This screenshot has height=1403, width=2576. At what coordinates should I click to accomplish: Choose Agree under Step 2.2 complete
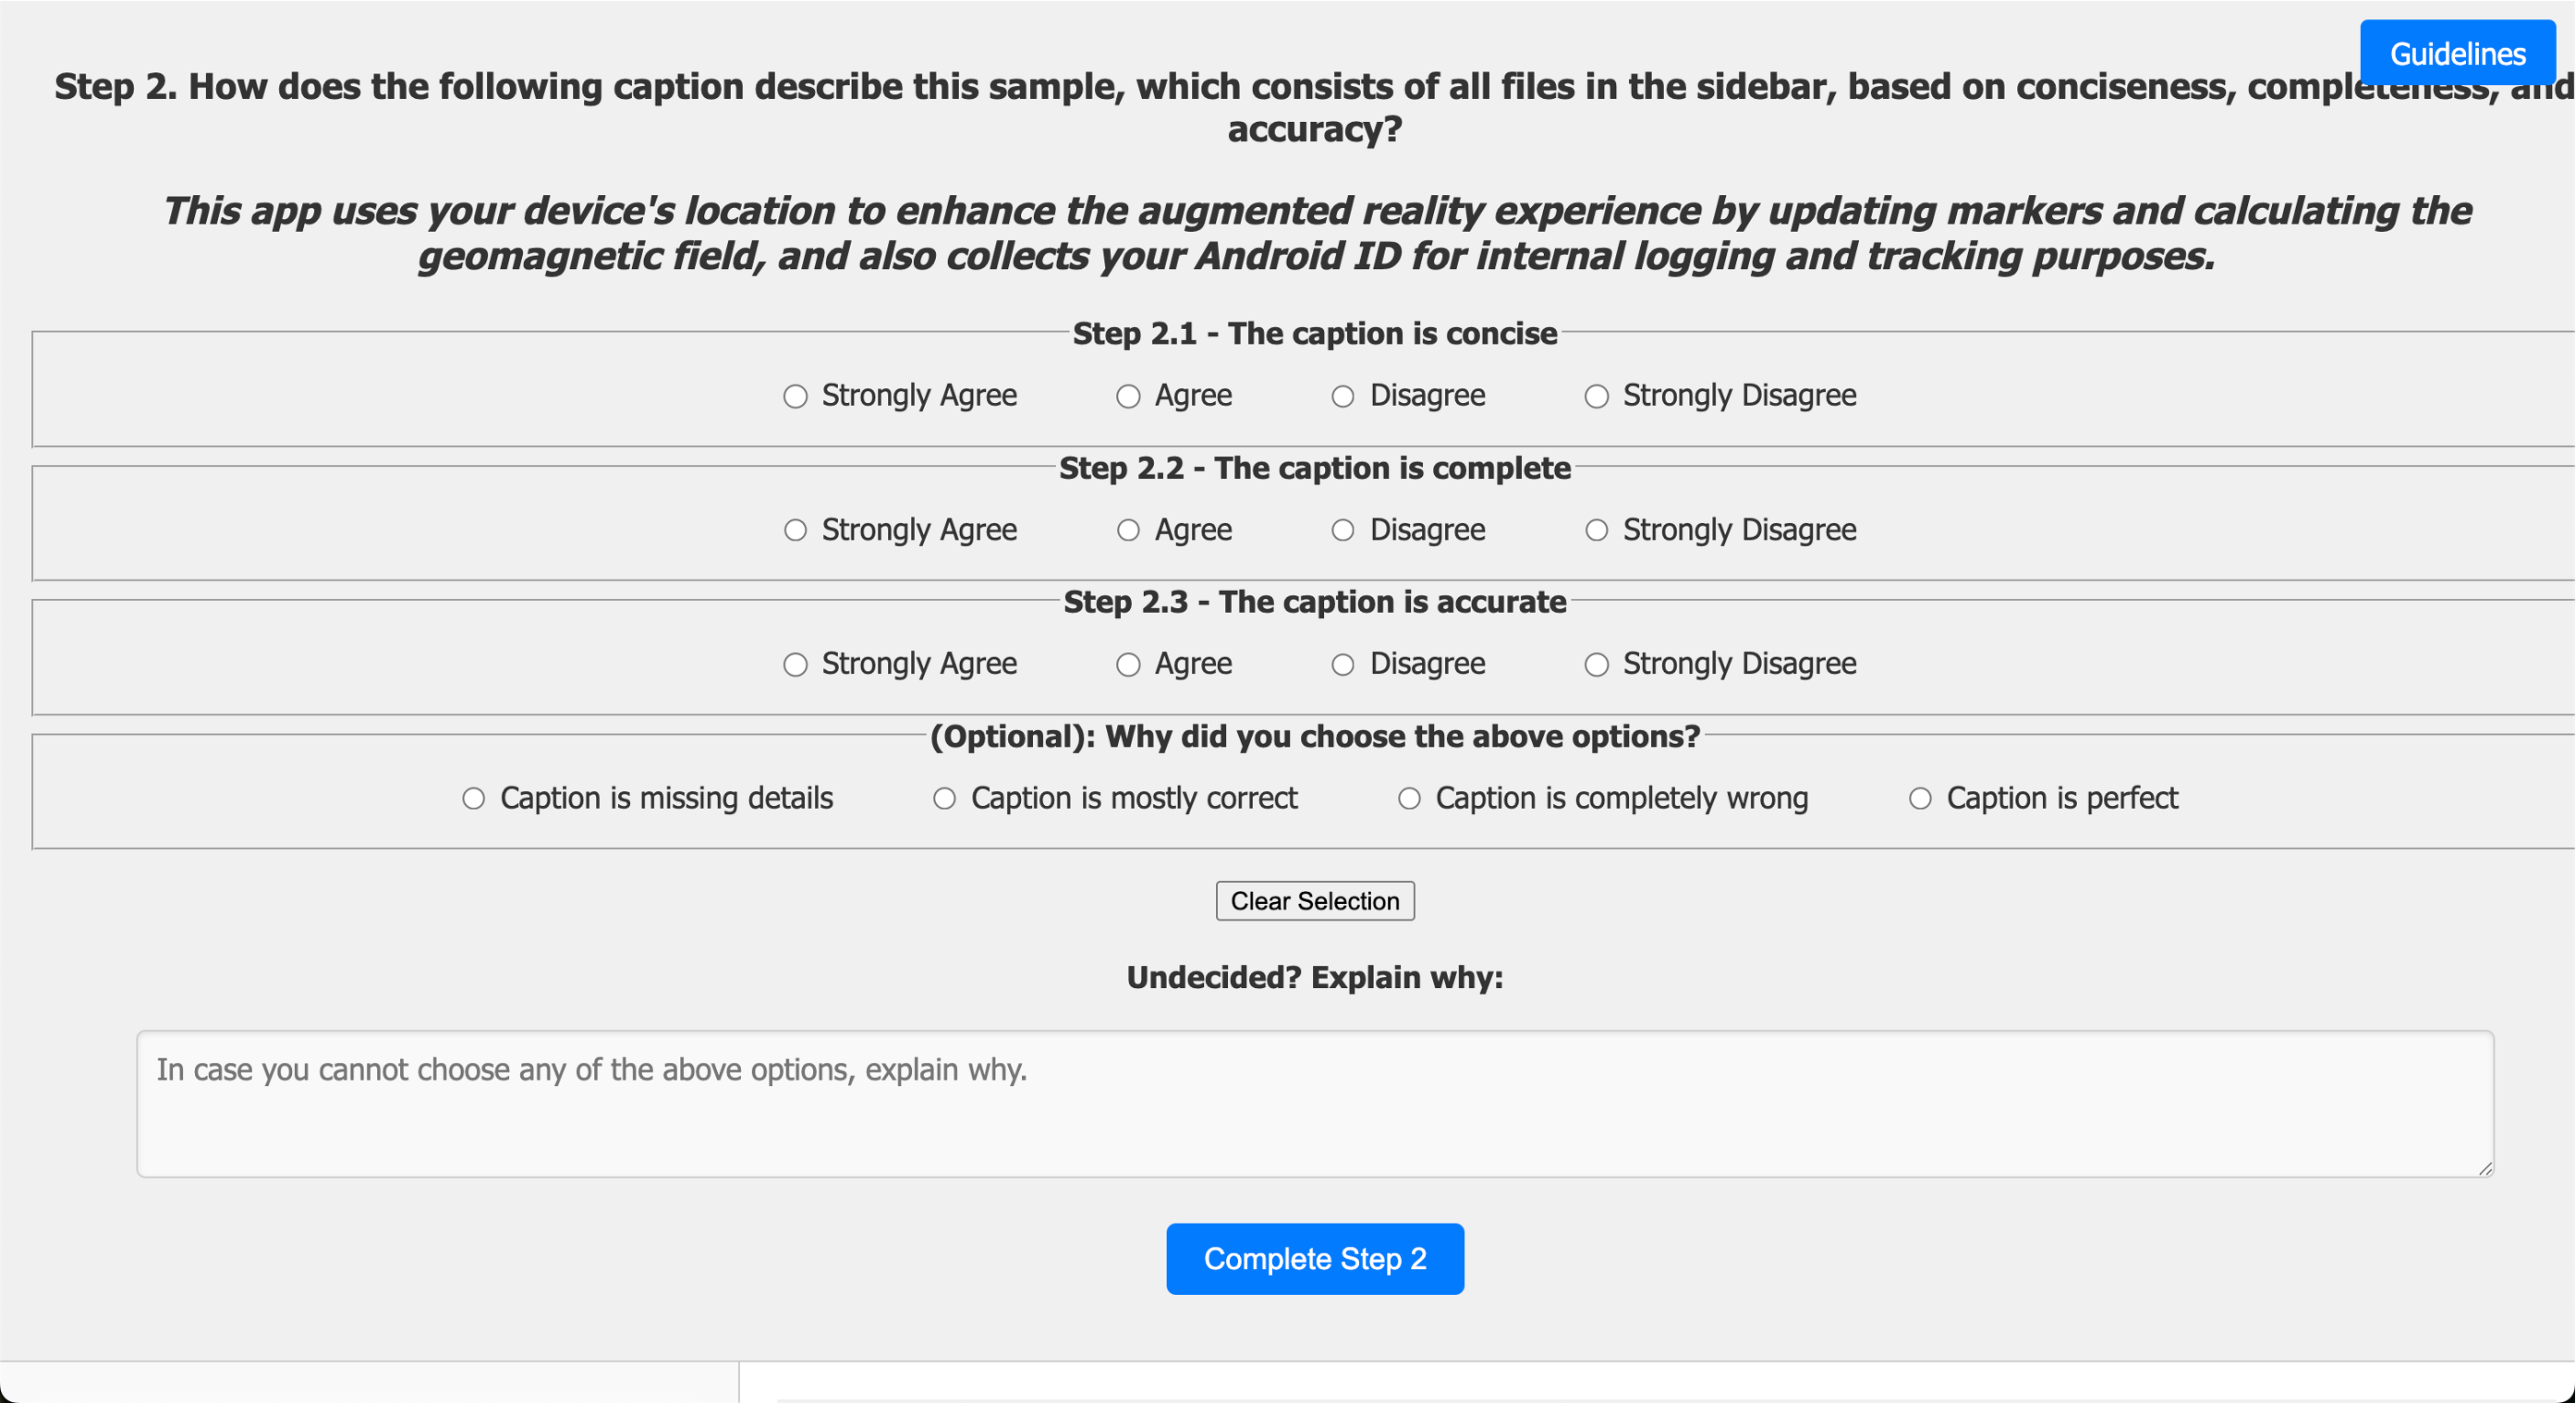coord(1128,530)
